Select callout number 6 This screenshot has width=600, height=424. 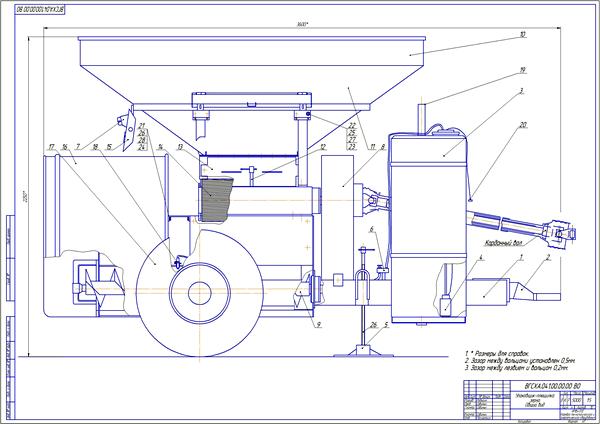[371, 229]
